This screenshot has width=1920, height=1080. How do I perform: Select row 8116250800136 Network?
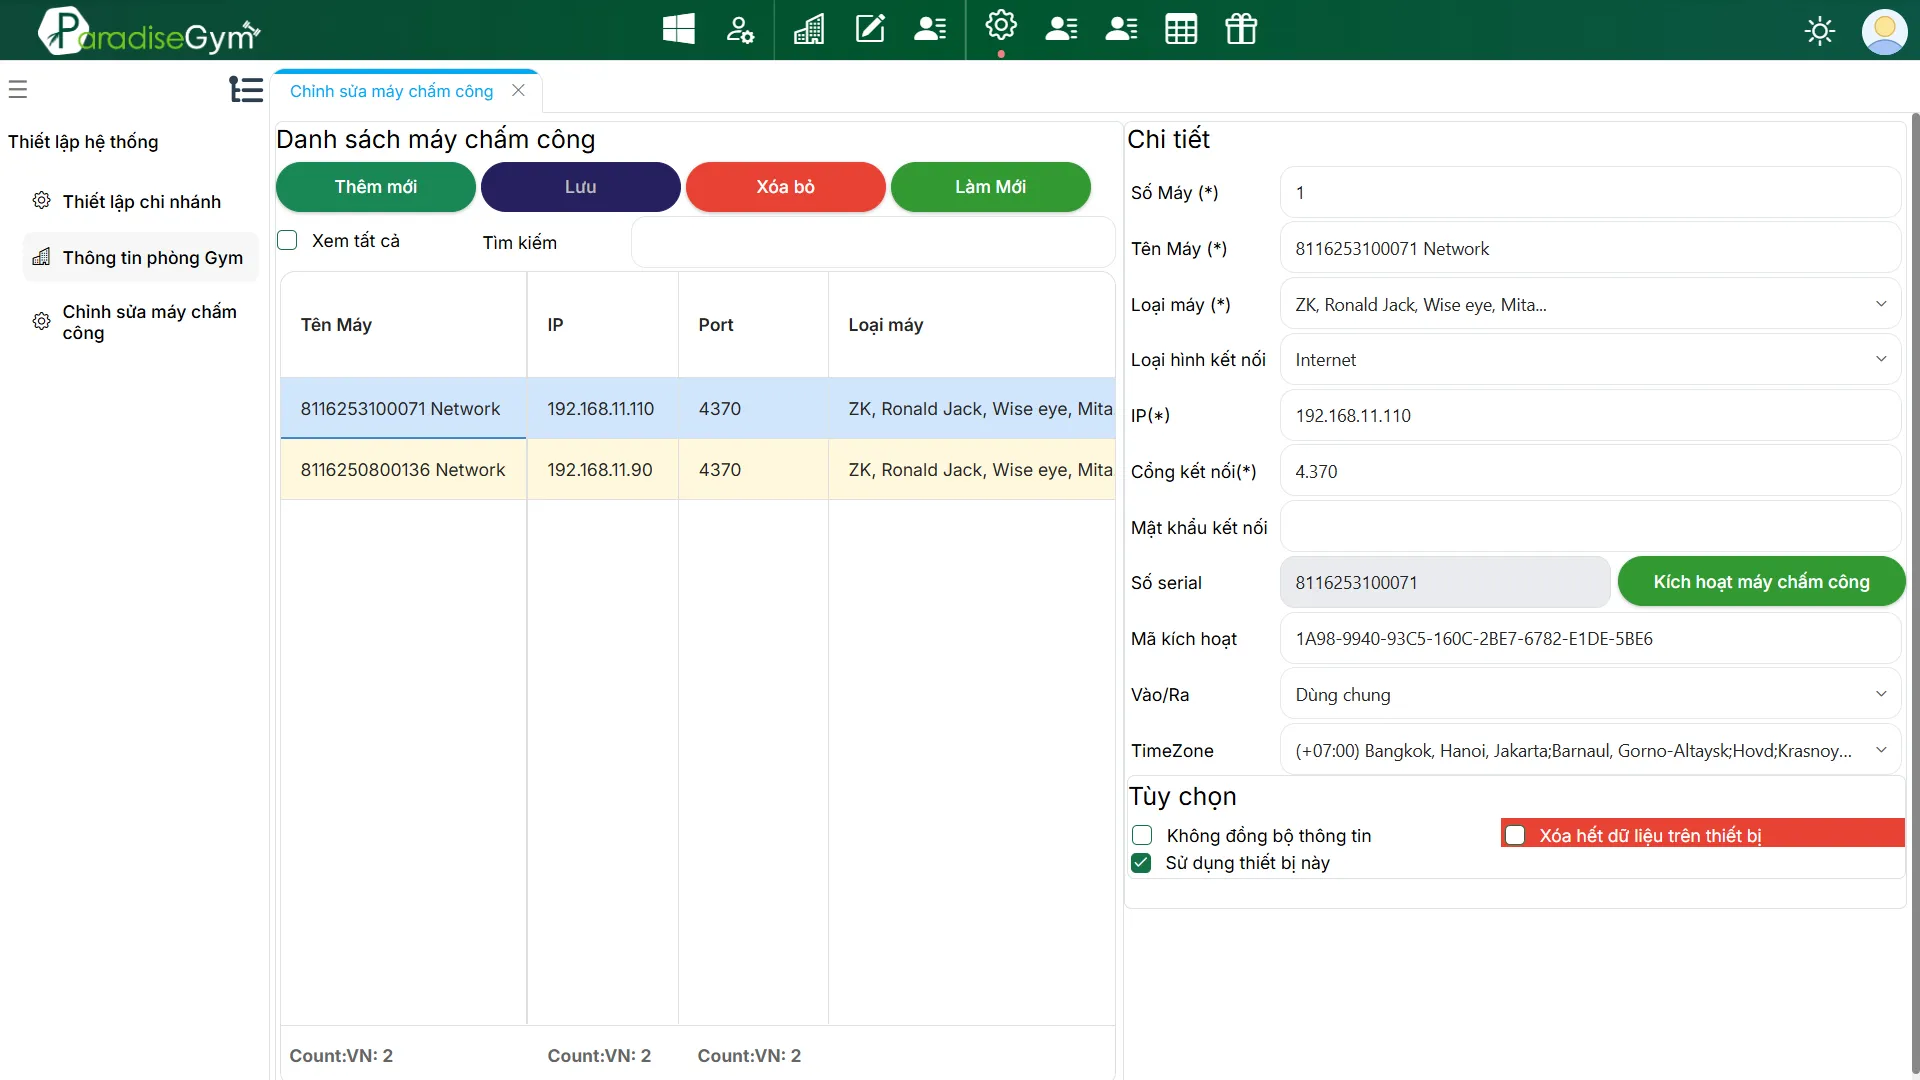tap(697, 470)
